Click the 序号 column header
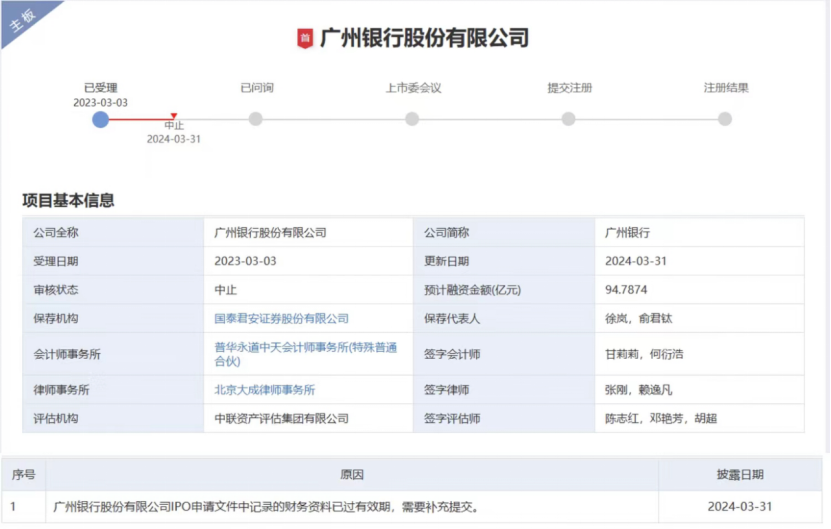The height and width of the screenshot is (529, 831). (x=23, y=474)
